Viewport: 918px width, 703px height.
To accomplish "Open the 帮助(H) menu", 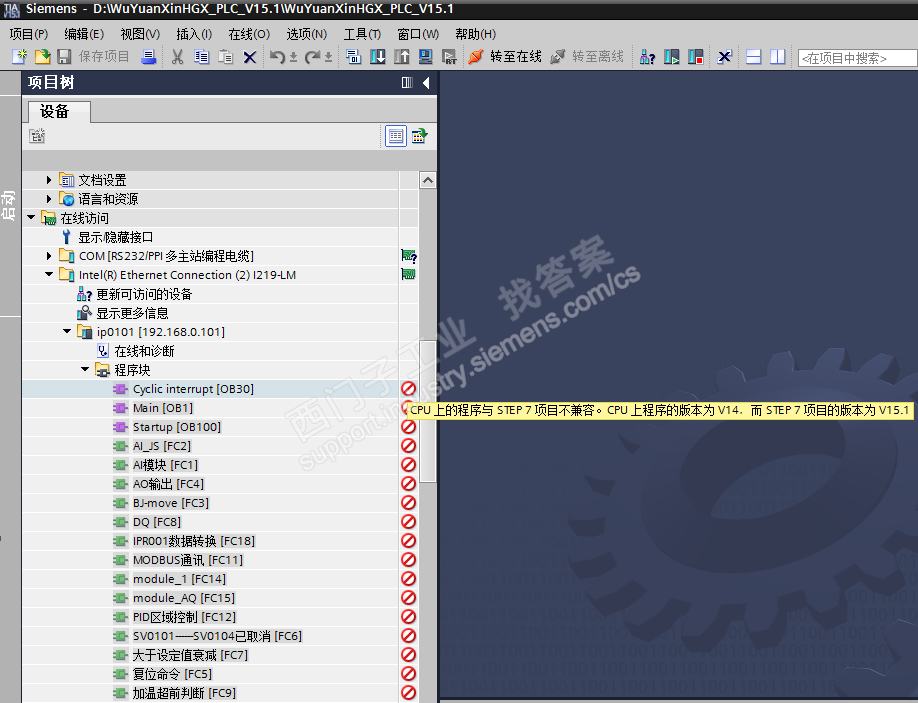I will click(x=475, y=34).
